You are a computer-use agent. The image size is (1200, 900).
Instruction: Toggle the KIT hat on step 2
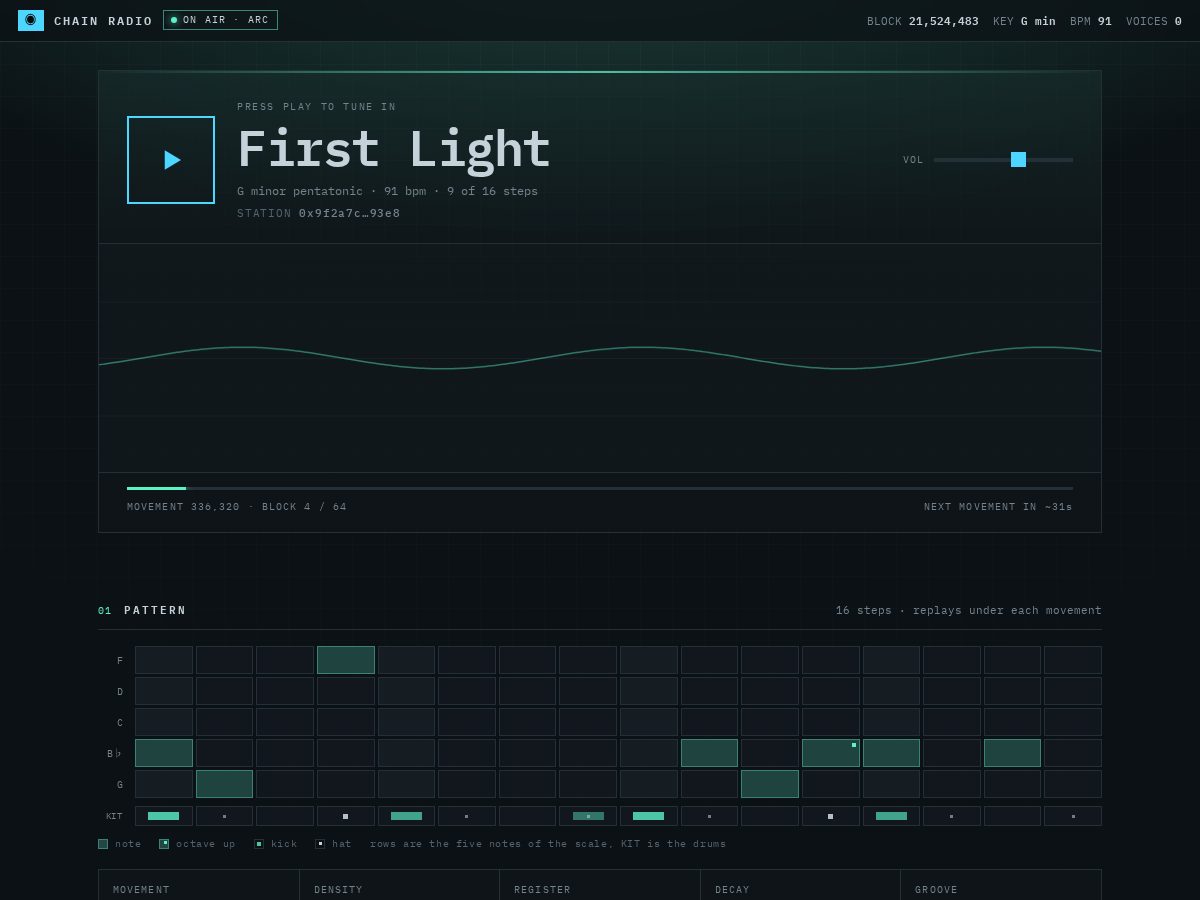[x=225, y=816]
